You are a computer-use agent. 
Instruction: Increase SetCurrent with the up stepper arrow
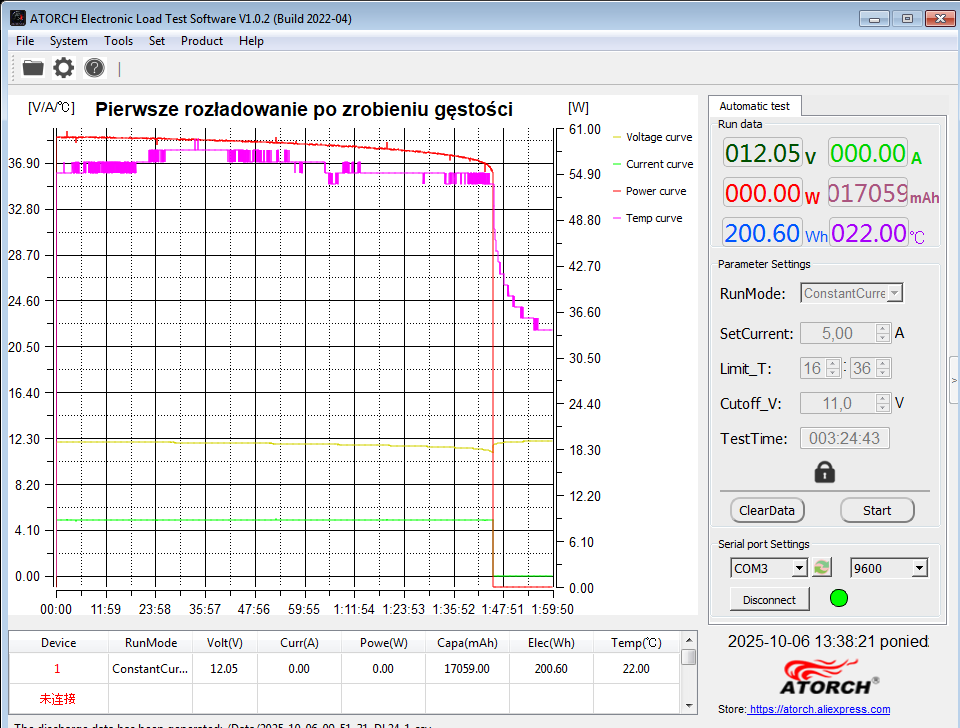pyautogui.click(x=882, y=329)
